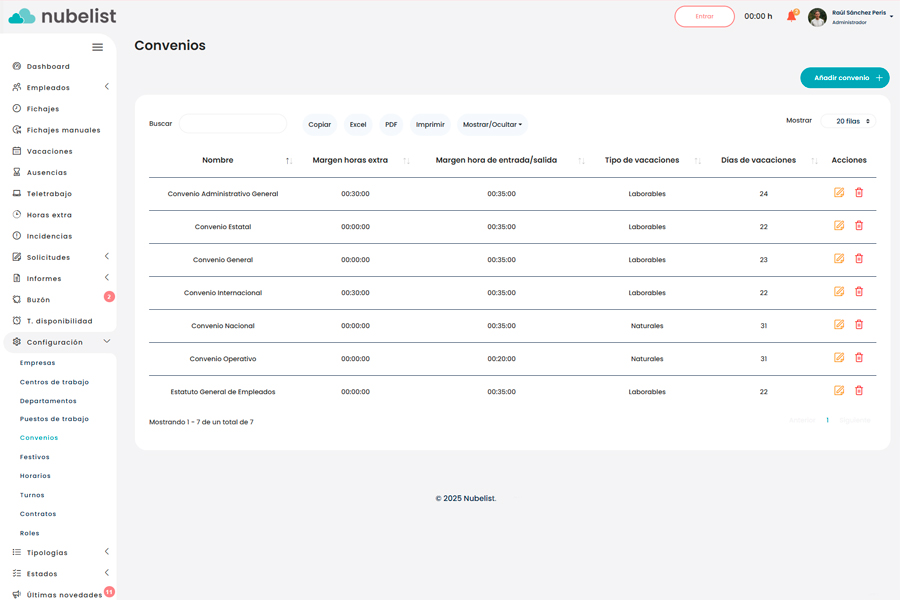
Task: Open Festivos in the Configuración submenu
Action: [x=35, y=457]
